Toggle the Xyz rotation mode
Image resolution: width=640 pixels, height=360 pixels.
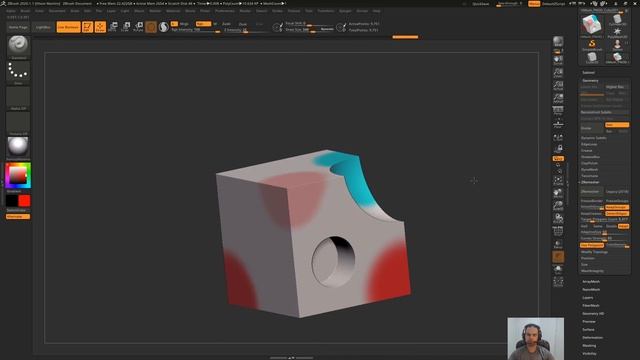[558, 158]
